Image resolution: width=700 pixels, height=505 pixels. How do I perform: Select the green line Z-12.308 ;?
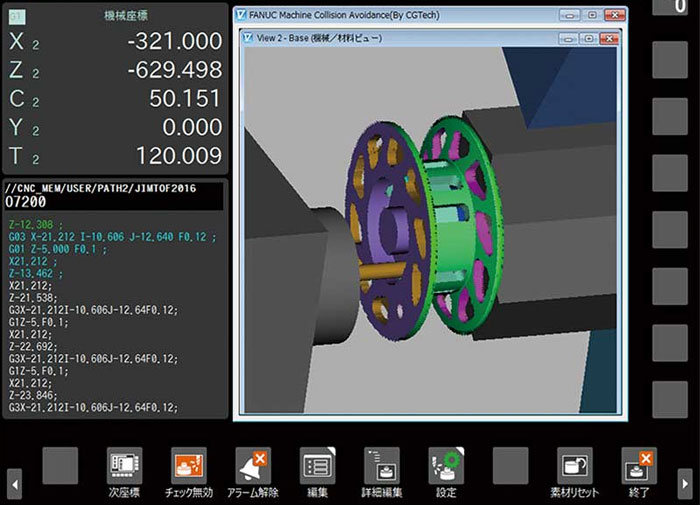tap(36, 225)
